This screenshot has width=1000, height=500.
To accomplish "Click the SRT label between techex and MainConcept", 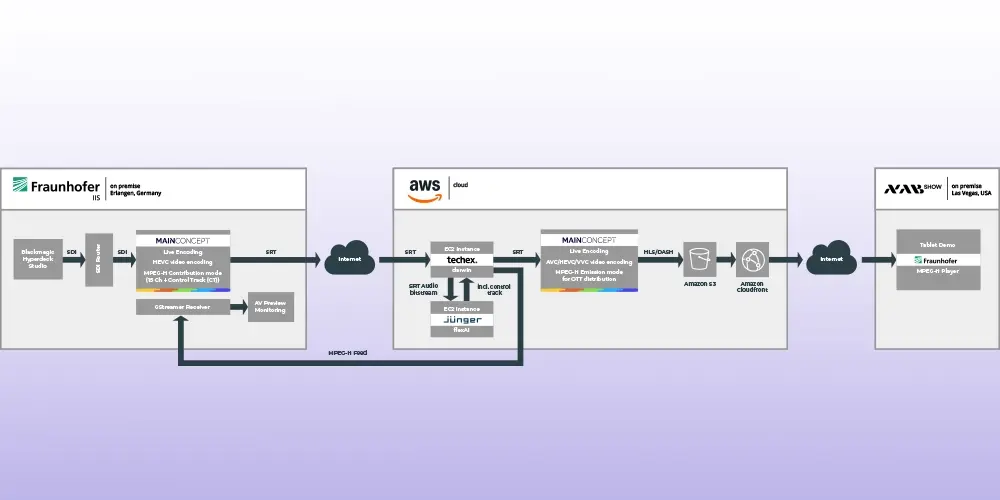I will [x=518, y=253].
